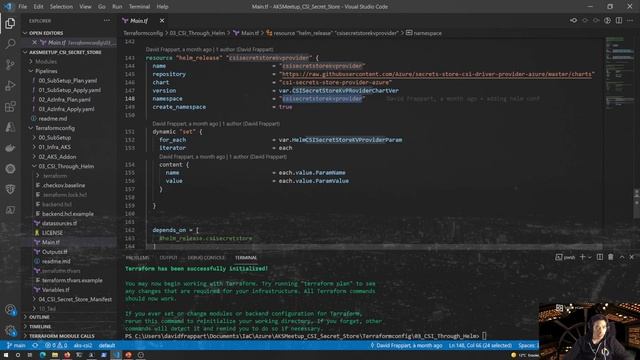Open Explorer views and more actions menu
Viewport: 640px width, 360px height.
click(107, 20)
